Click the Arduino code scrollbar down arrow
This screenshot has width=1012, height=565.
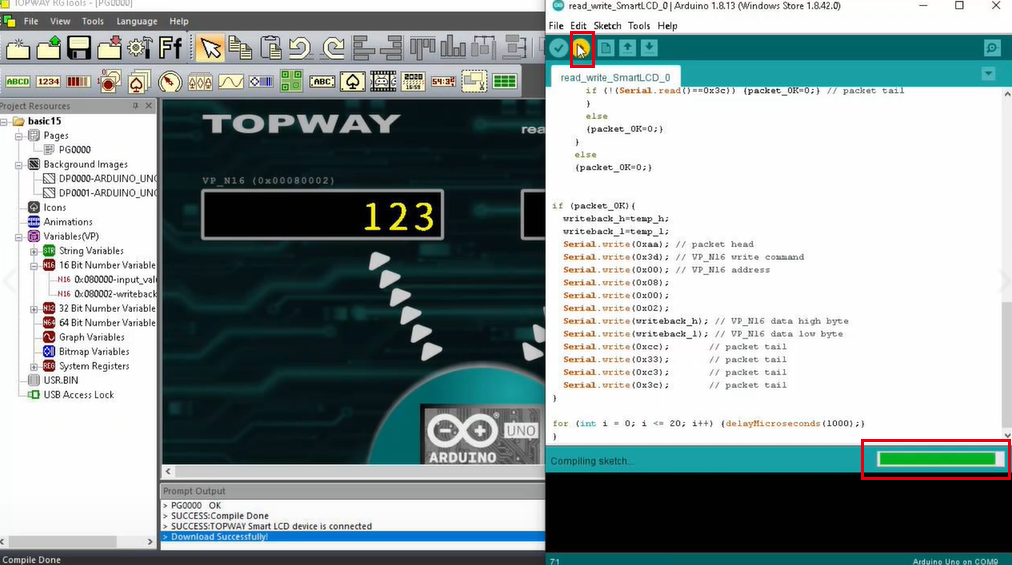pyautogui.click(x=1007, y=435)
